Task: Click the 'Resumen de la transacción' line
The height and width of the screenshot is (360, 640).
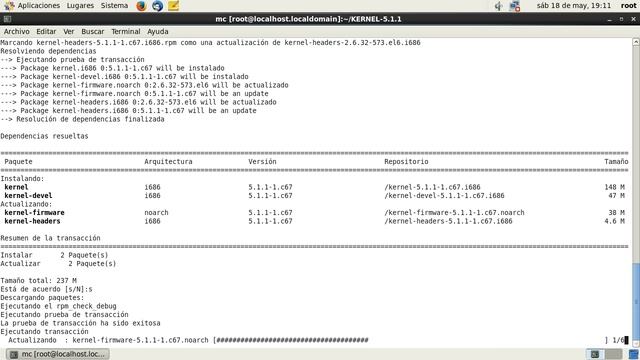Action: (x=50, y=238)
